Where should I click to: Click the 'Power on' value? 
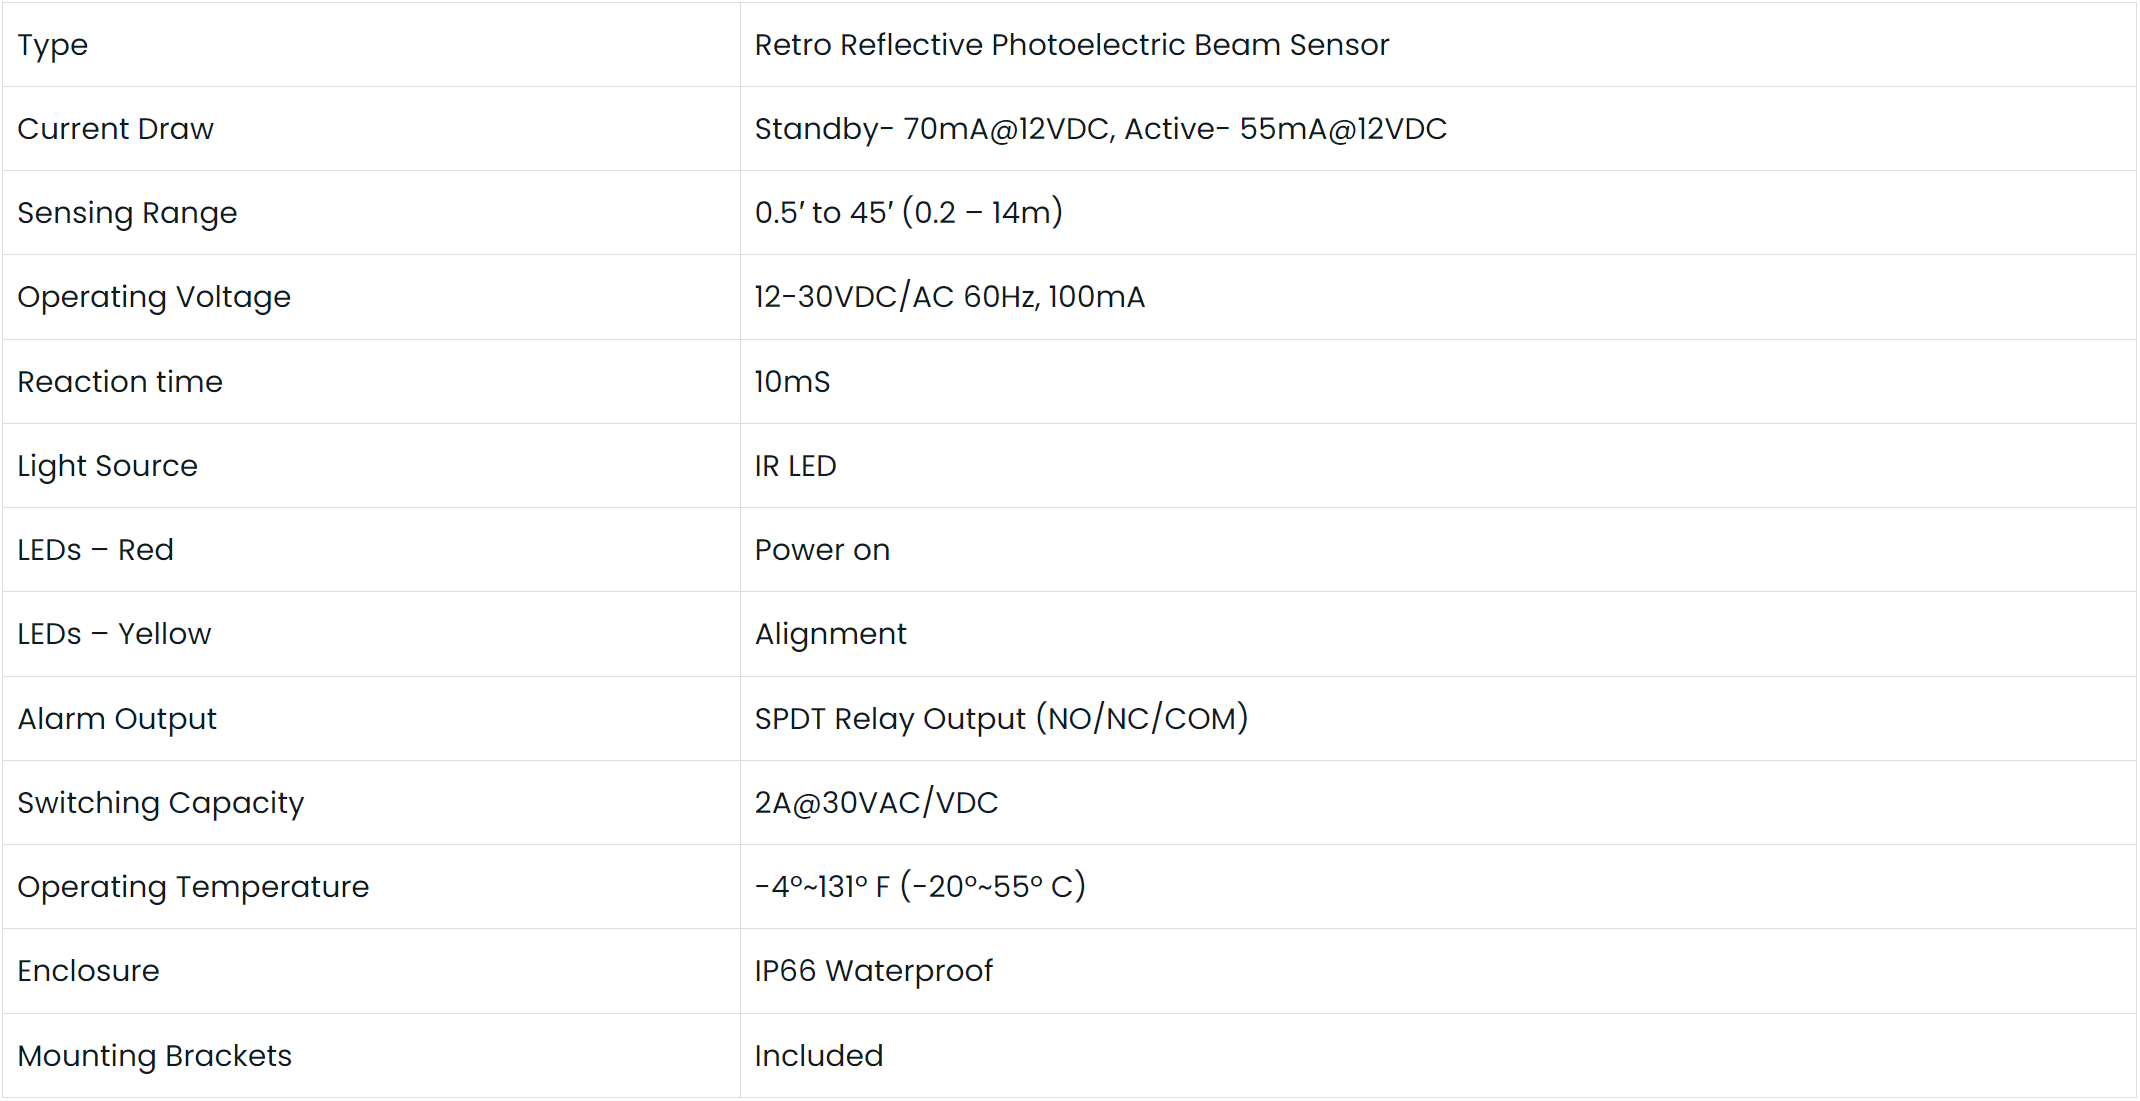pos(822,550)
